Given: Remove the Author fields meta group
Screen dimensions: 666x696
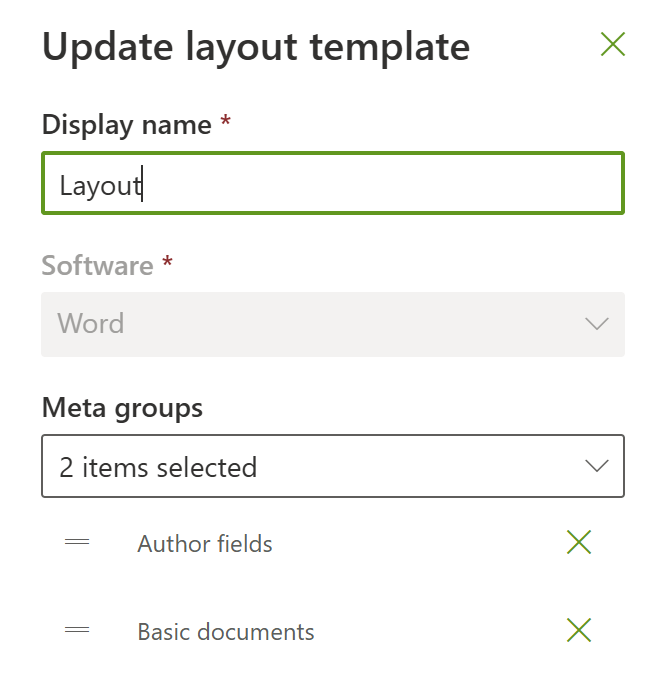Looking at the screenshot, I should coord(579,543).
